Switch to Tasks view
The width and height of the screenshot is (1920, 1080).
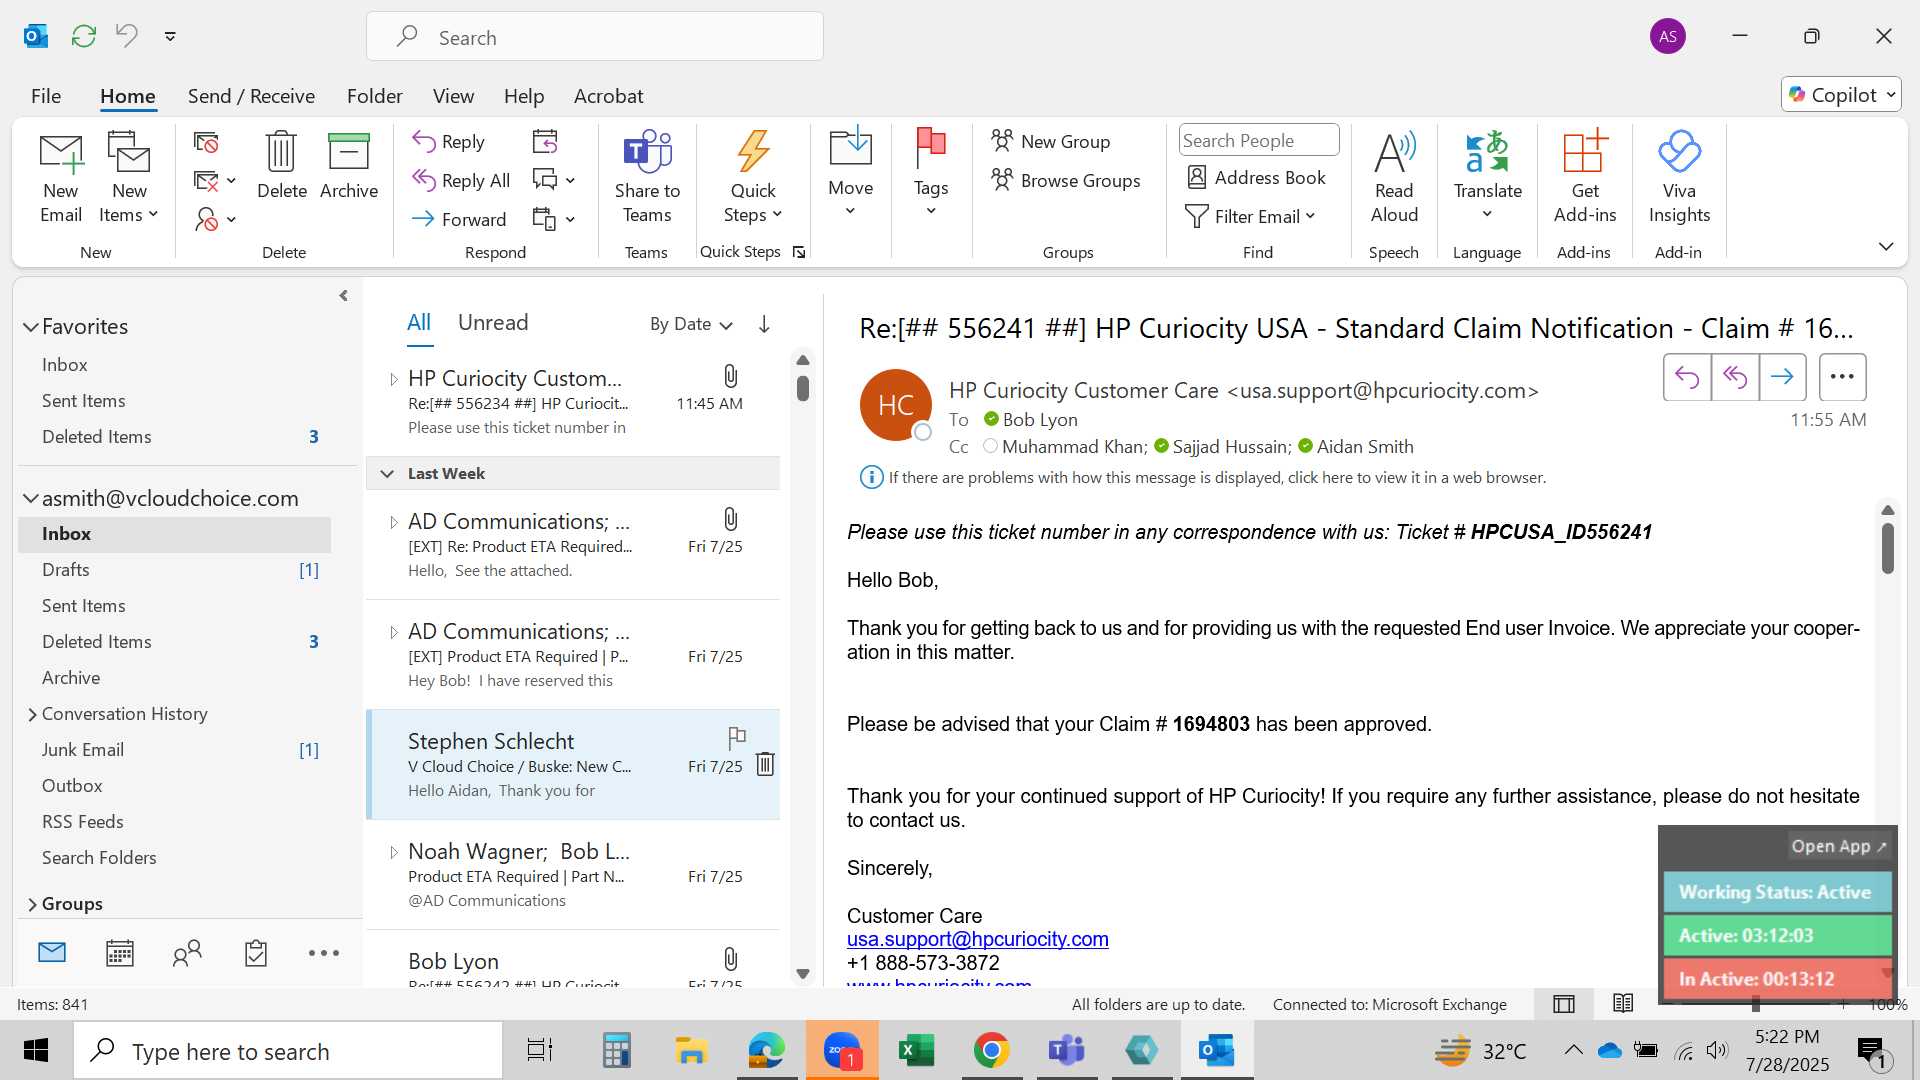[x=256, y=953]
